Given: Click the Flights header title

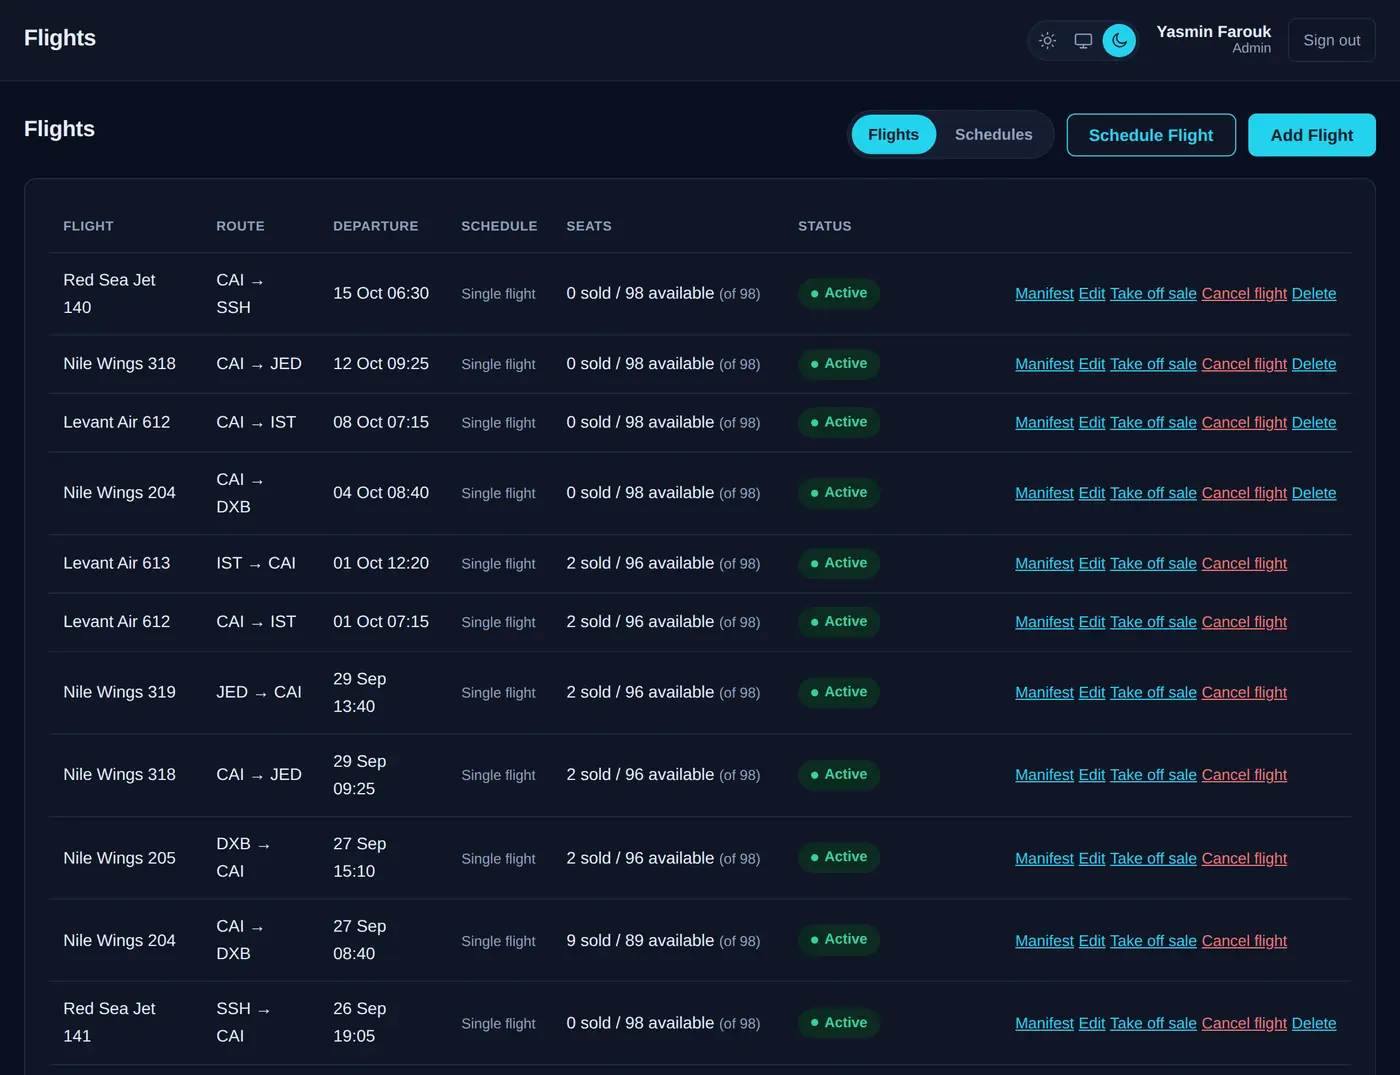Looking at the screenshot, I should pos(60,38).
